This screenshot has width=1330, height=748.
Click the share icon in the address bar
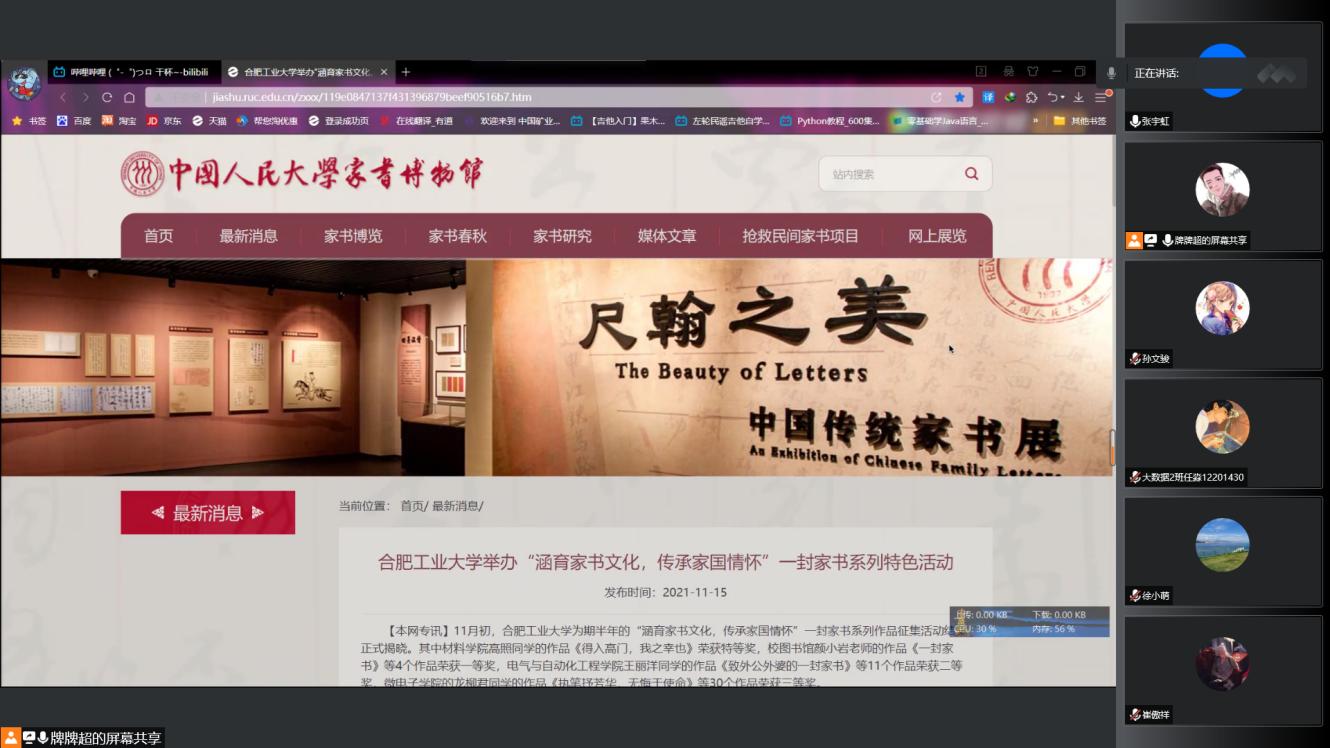coord(936,97)
